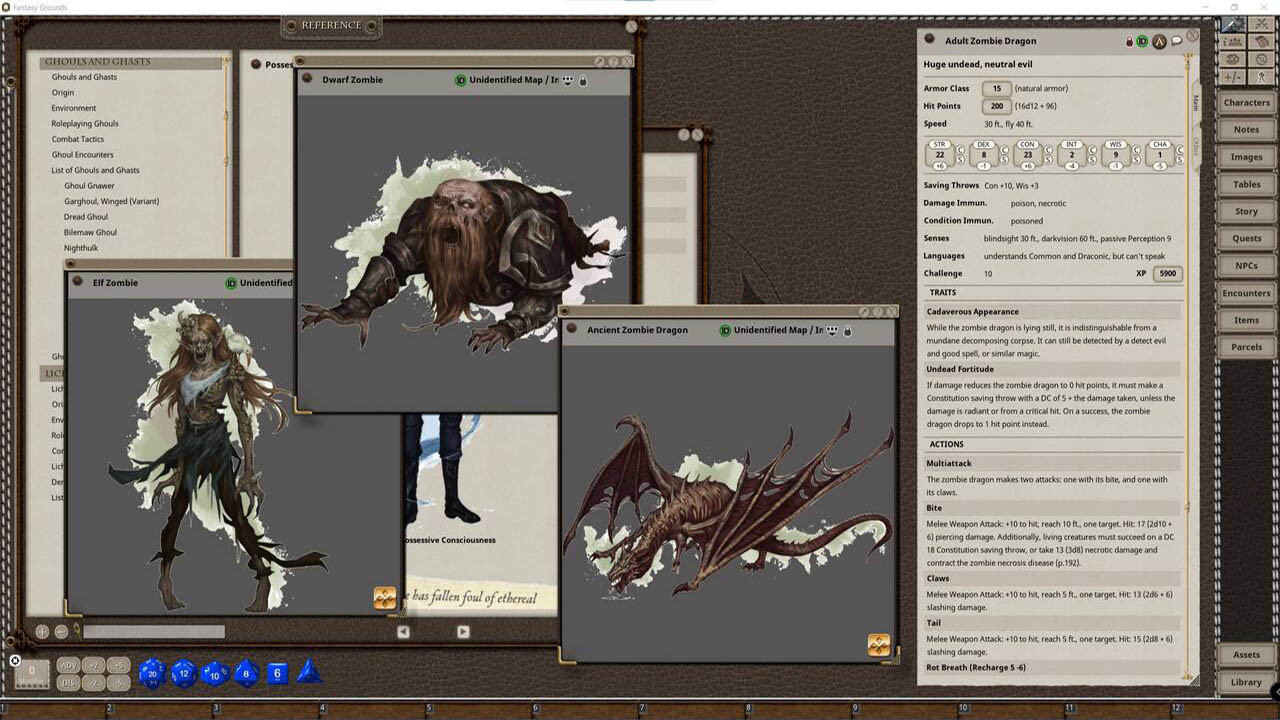Viewport: 1280px width, 720px height.
Task: Open the modifiers +/- sidebar icon
Action: [1231, 77]
